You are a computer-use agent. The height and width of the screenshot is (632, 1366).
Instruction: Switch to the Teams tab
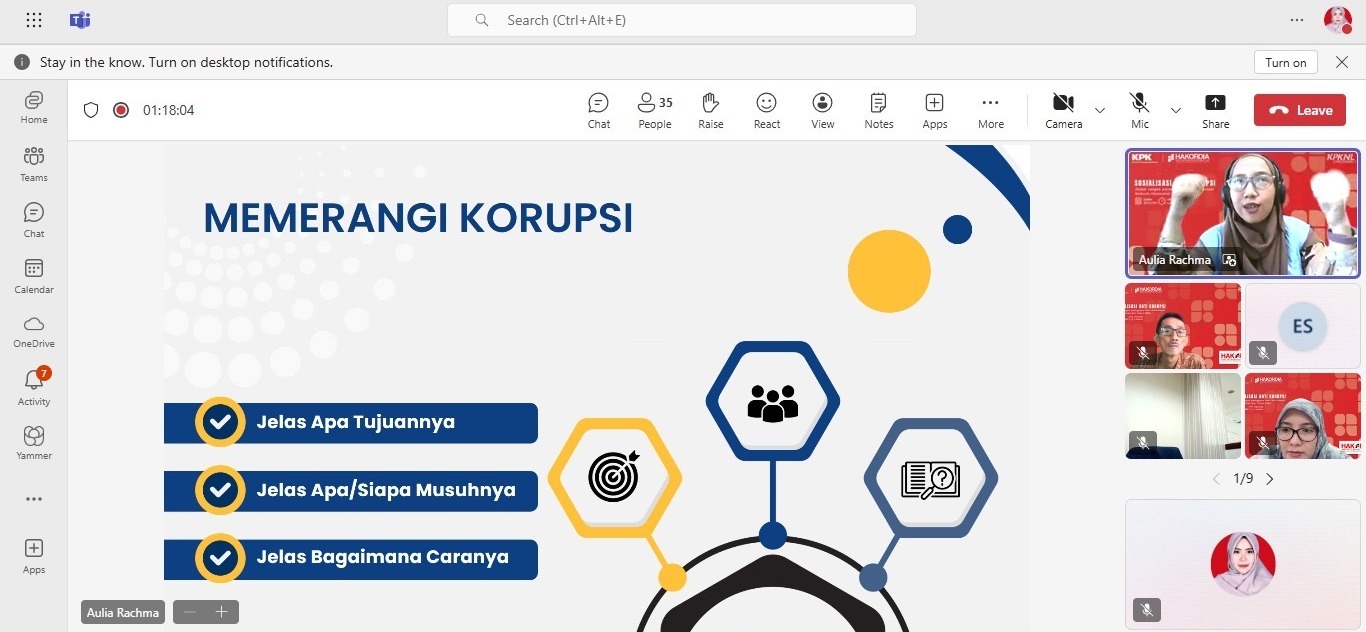pyautogui.click(x=34, y=163)
